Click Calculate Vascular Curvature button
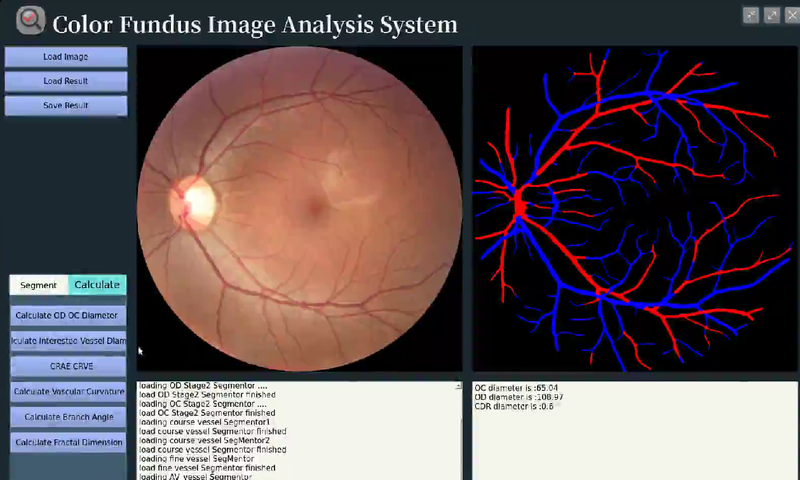 click(68, 392)
